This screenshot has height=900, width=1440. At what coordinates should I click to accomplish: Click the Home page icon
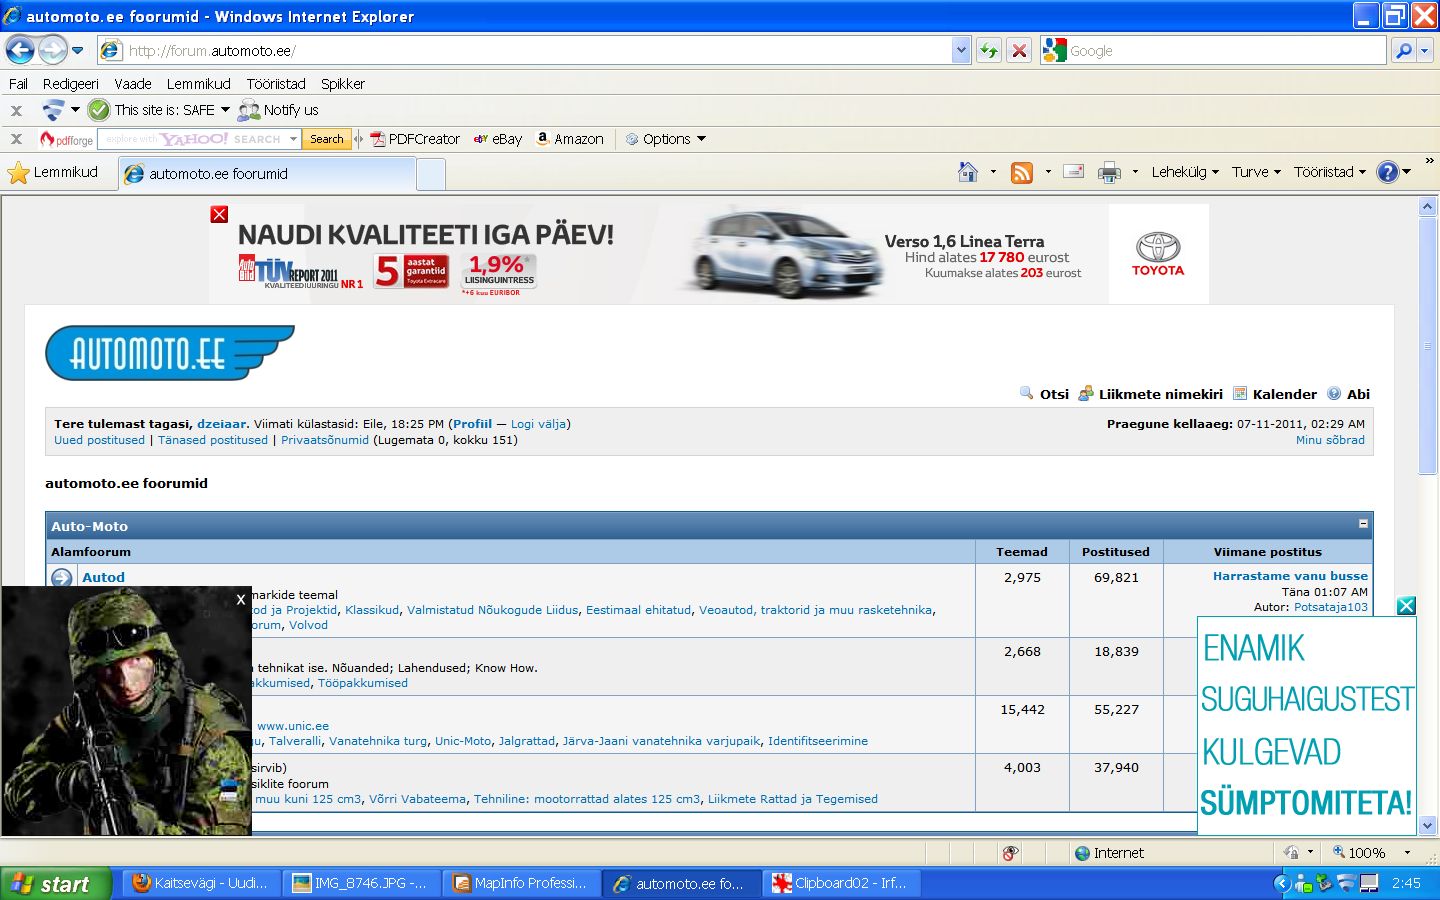pyautogui.click(x=967, y=172)
